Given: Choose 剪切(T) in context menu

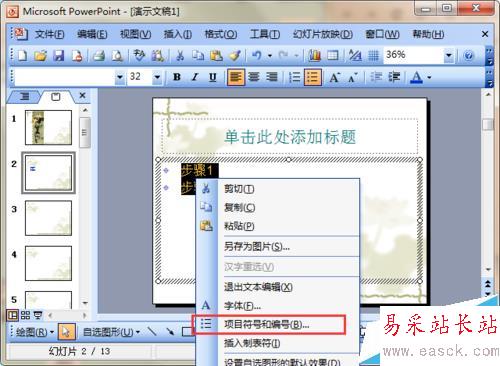Looking at the screenshot, I should tap(277, 189).
